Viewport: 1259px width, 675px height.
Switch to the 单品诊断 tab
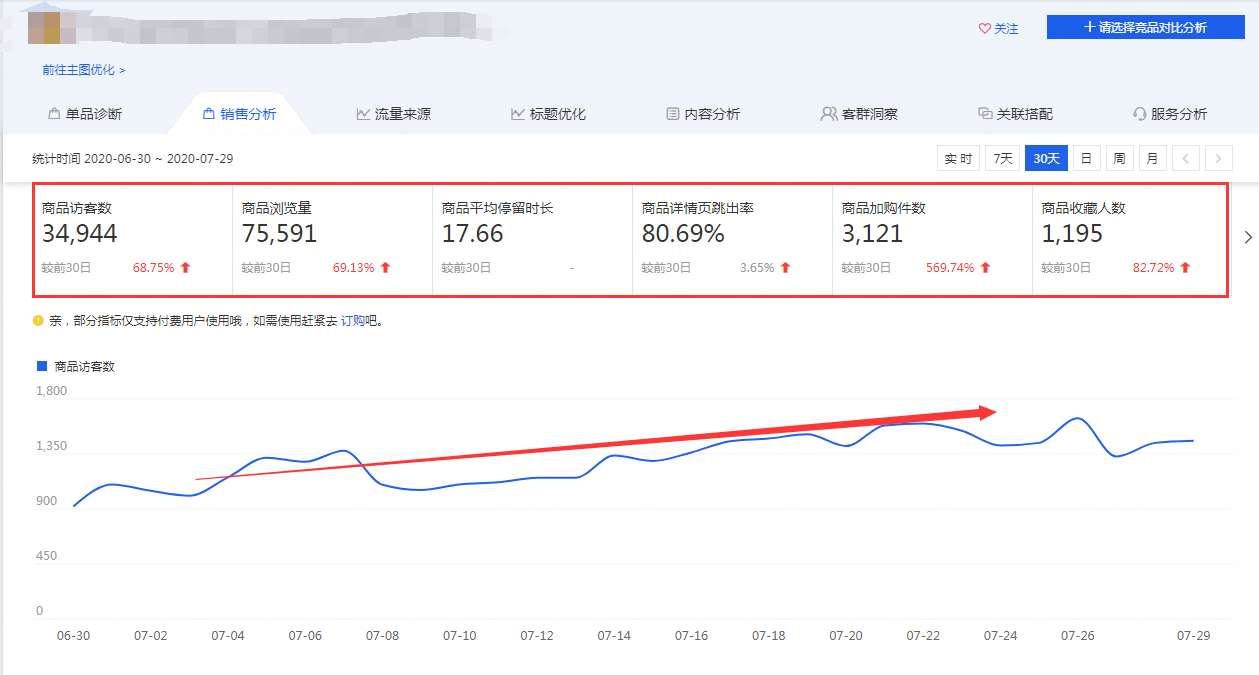pyautogui.click(x=85, y=114)
